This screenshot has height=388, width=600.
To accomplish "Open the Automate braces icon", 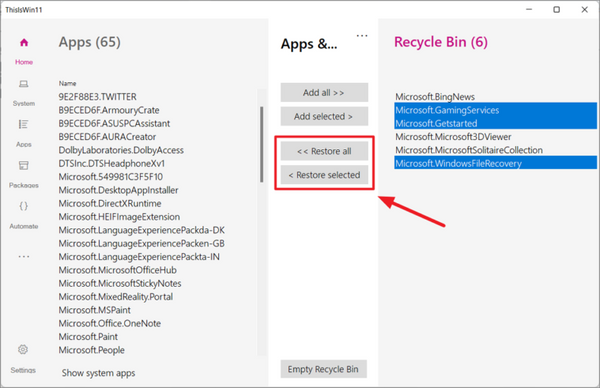I will click(x=24, y=206).
